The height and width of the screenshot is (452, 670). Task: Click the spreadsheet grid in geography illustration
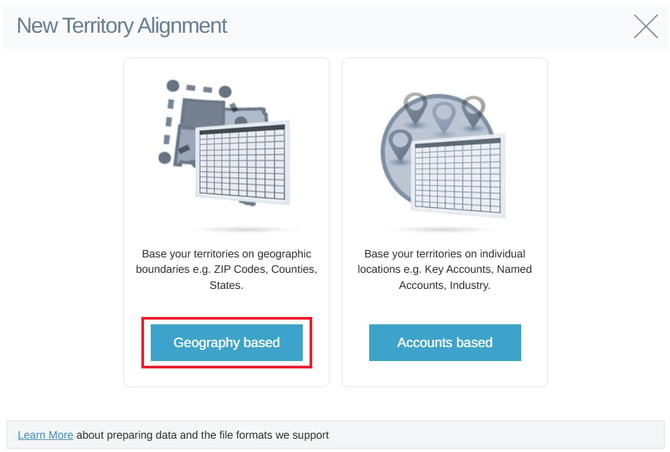click(x=243, y=163)
